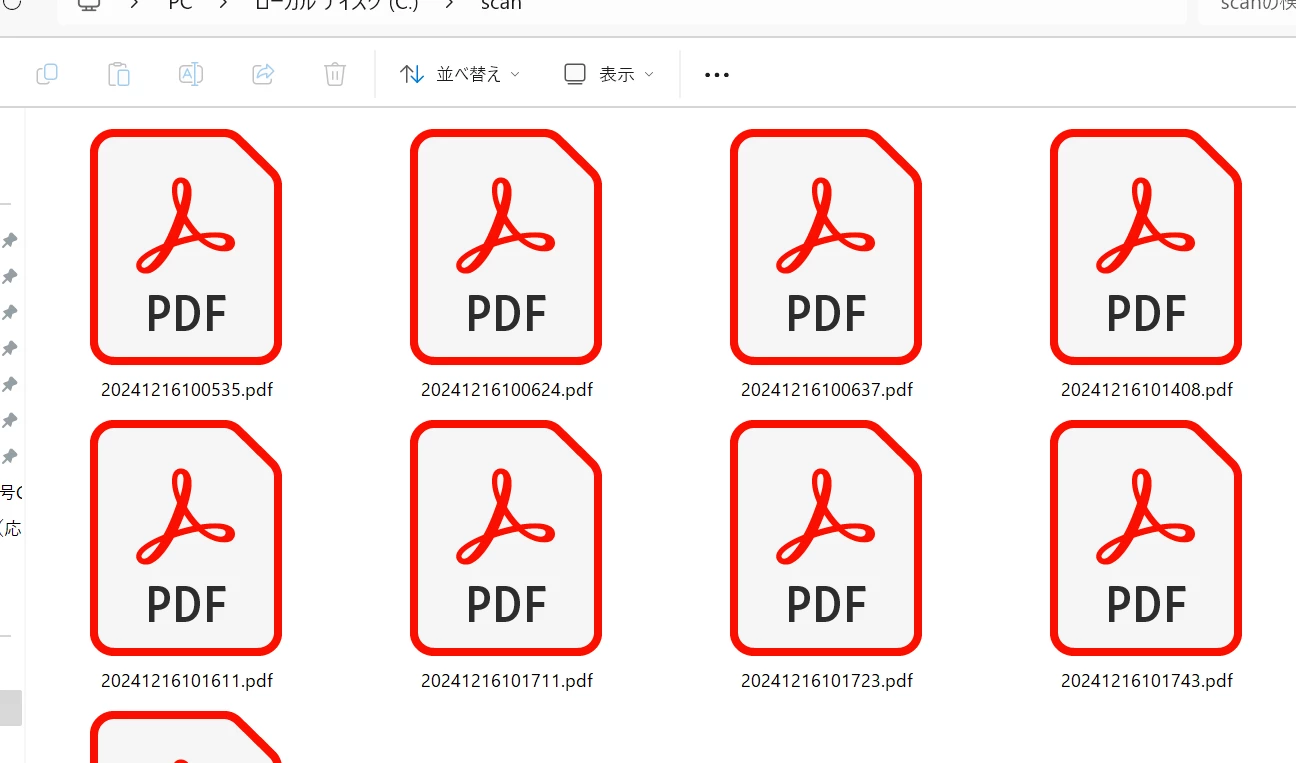1296x763 pixels.
Task: Click file name 20241216101408.pdf
Action: pyautogui.click(x=1147, y=390)
